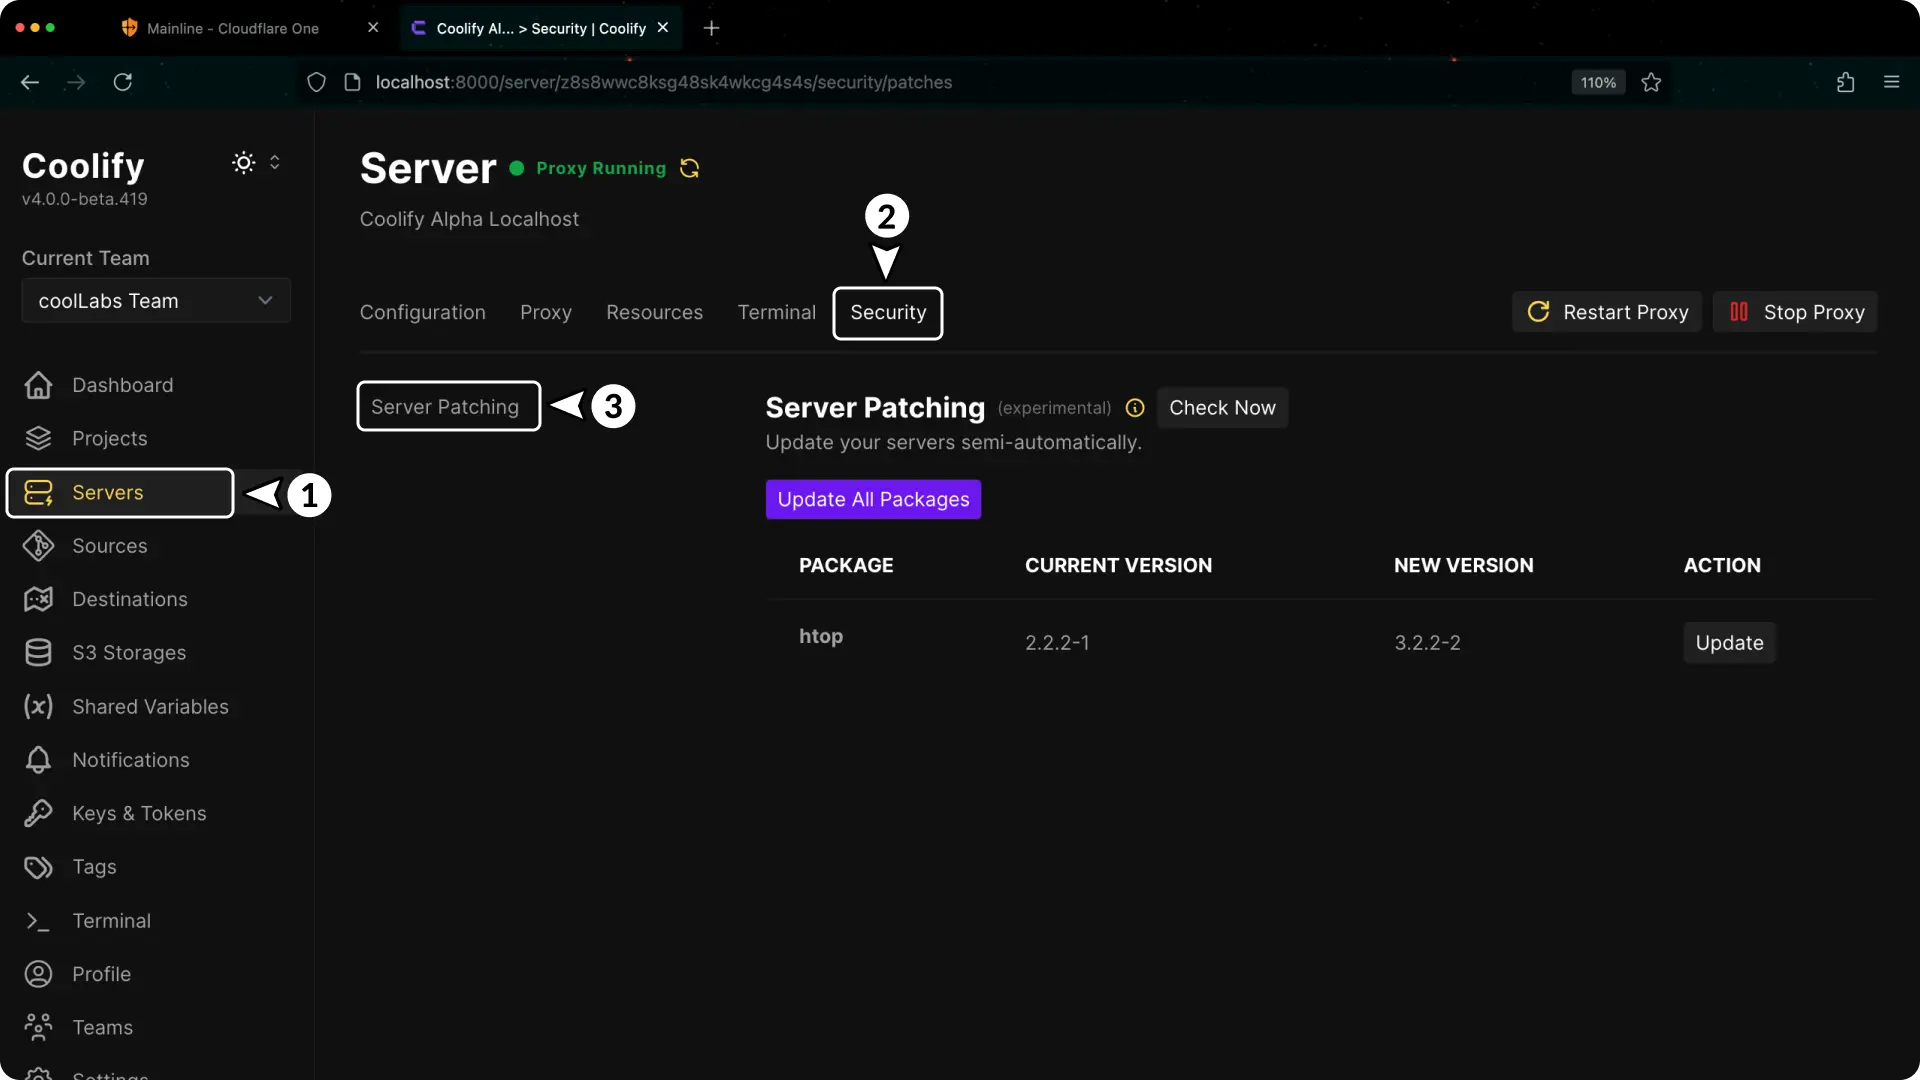Toggle light/dark theme with the sun icon

click(243, 162)
